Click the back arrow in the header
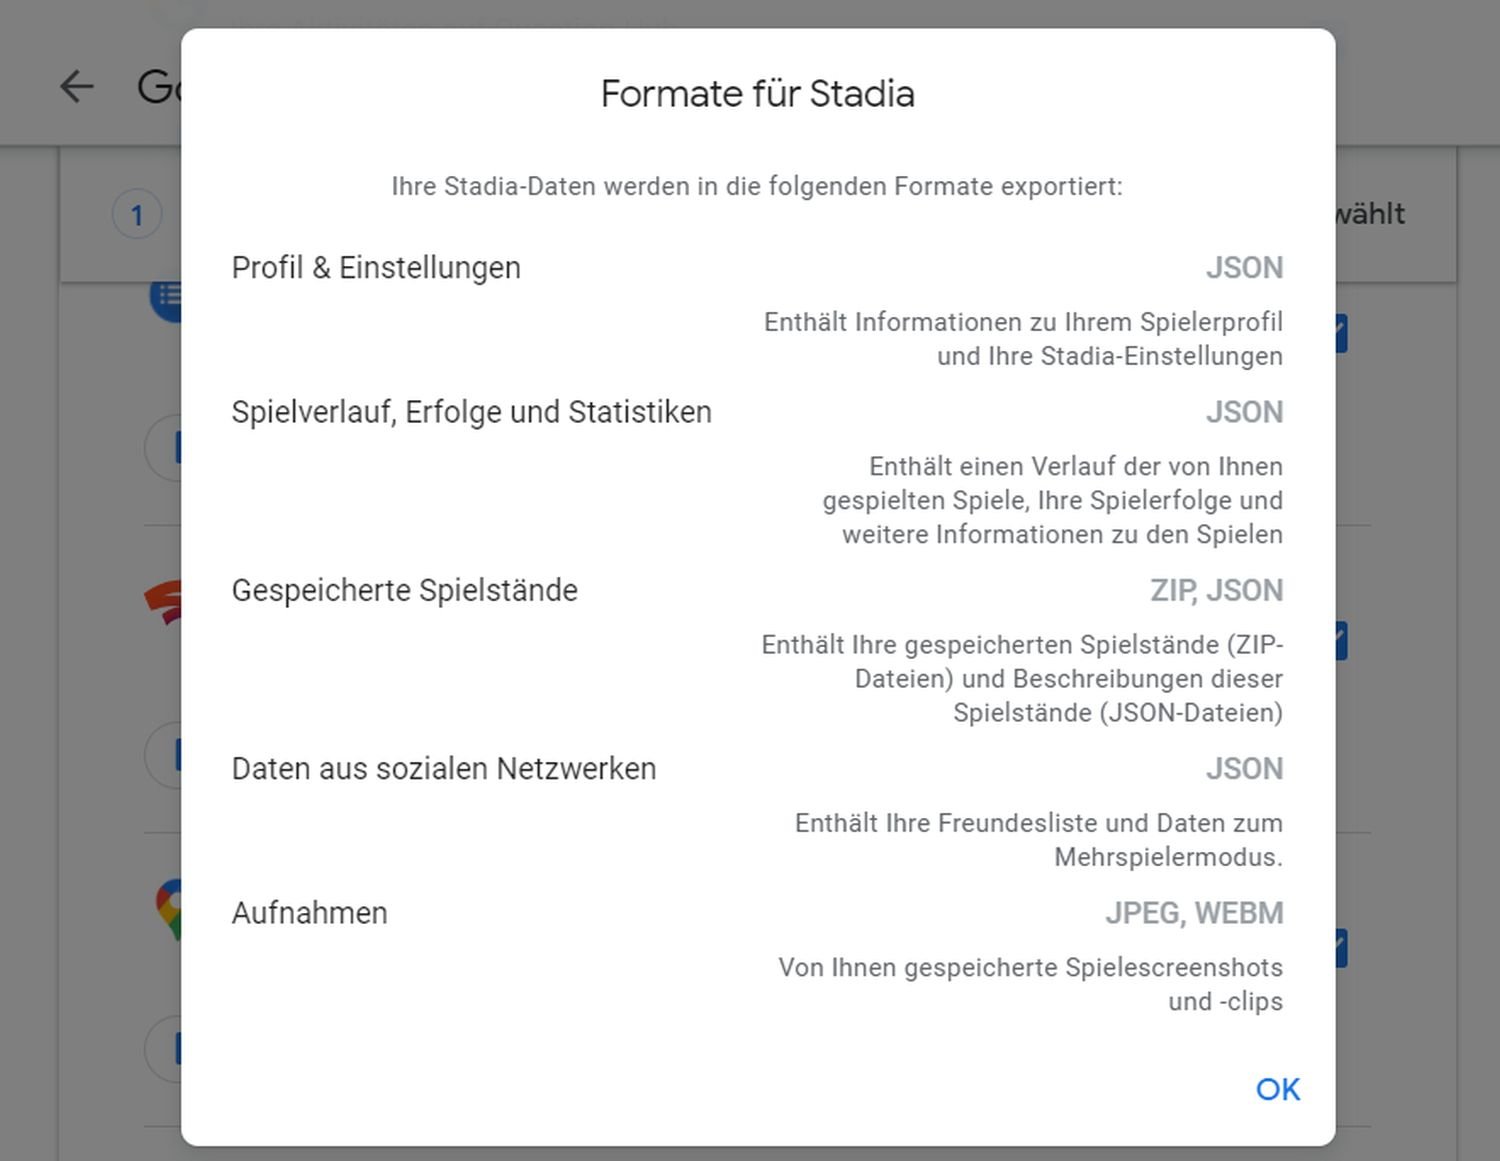The height and width of the screenshot is (1161, 1500). coord(77,87)
